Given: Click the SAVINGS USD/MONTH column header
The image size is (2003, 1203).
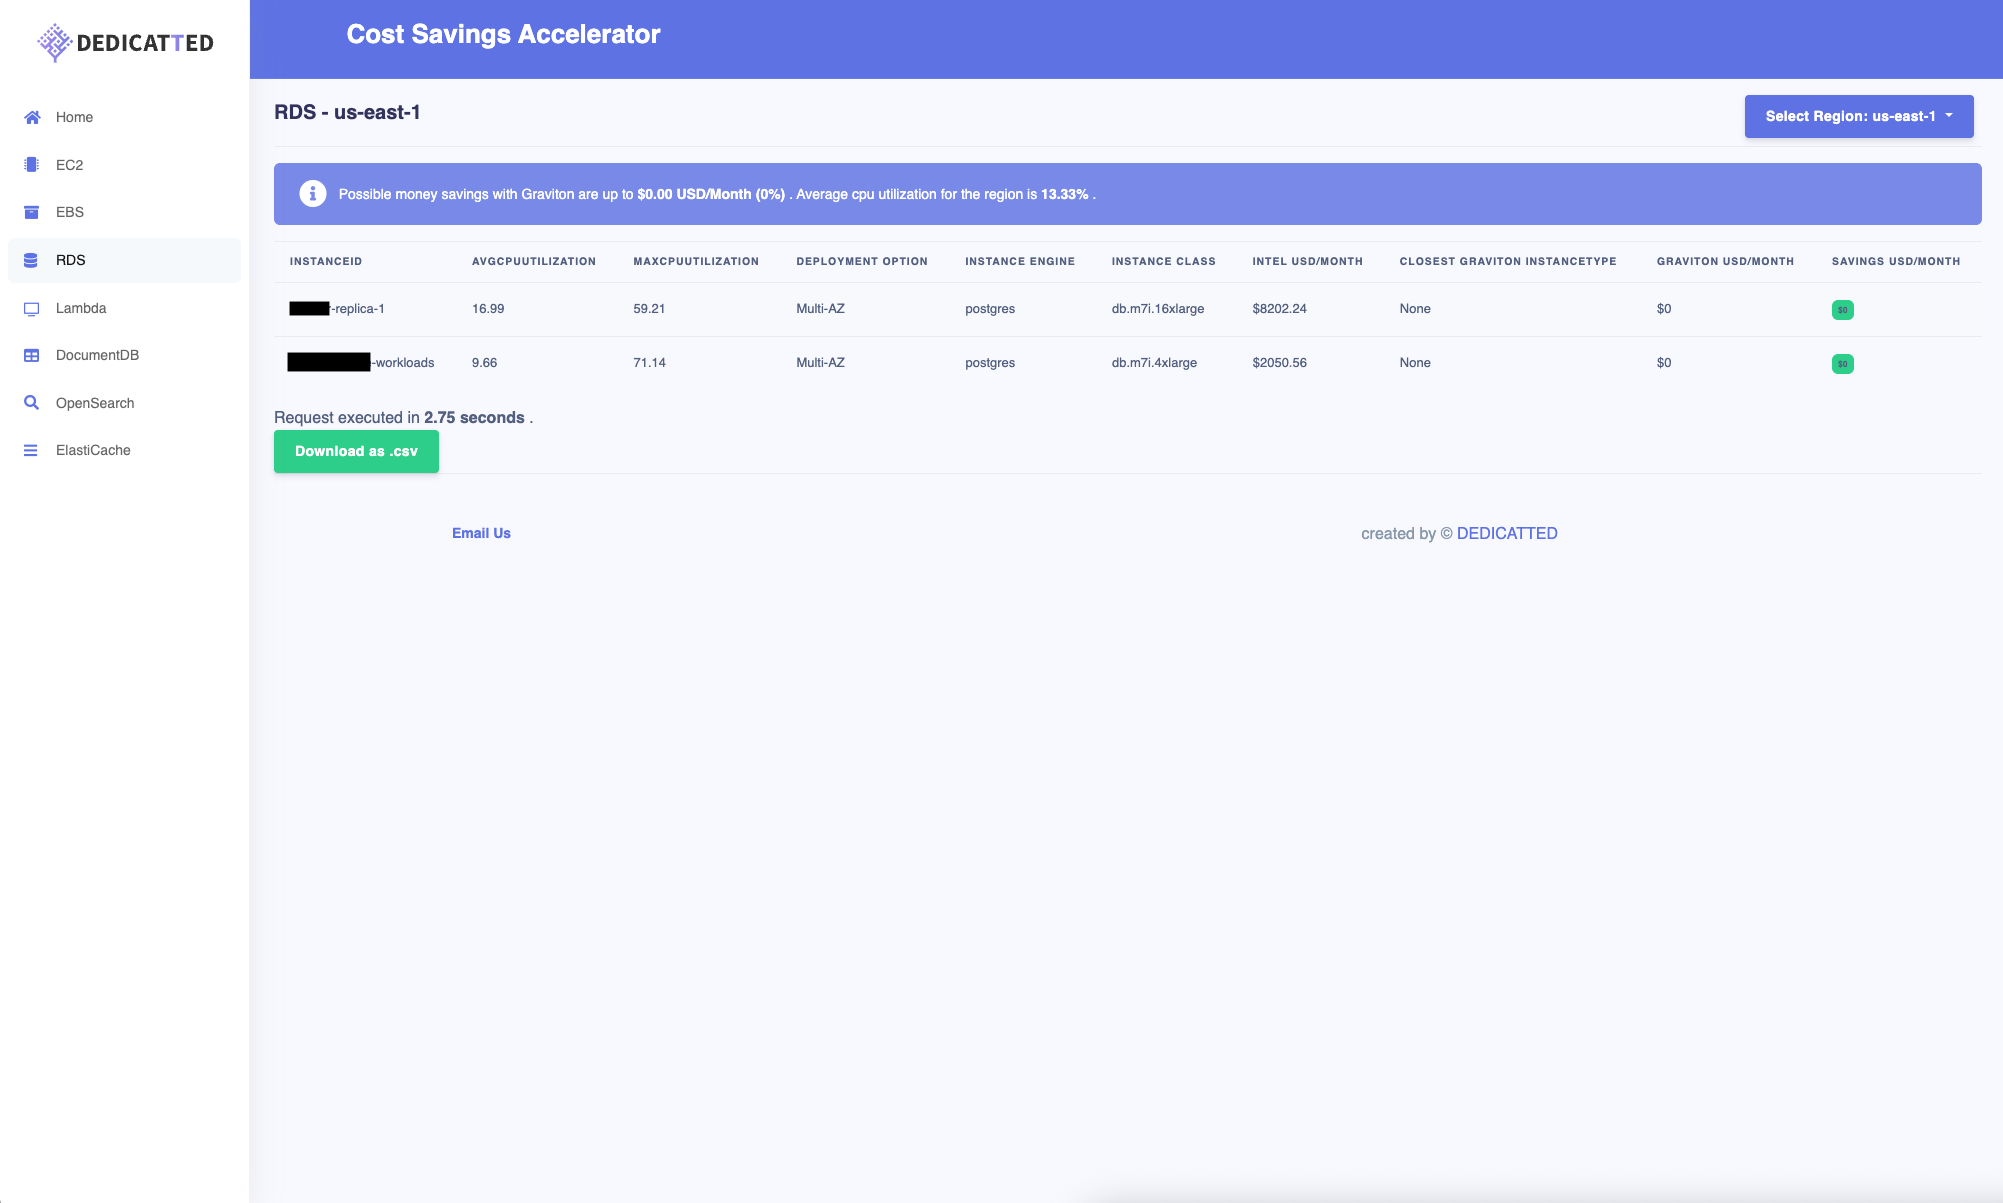Looking at the screenshot, I should (x=1896, y=261).
